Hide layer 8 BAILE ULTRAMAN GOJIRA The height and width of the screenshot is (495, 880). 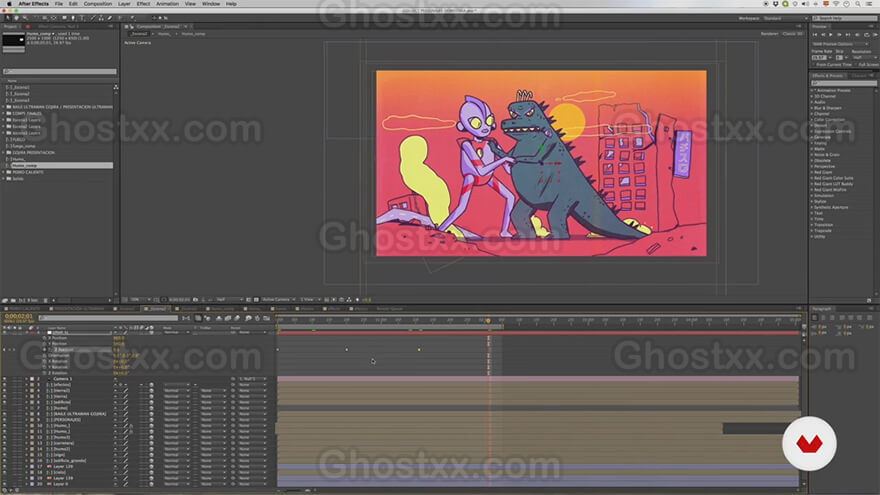[4, 414]
